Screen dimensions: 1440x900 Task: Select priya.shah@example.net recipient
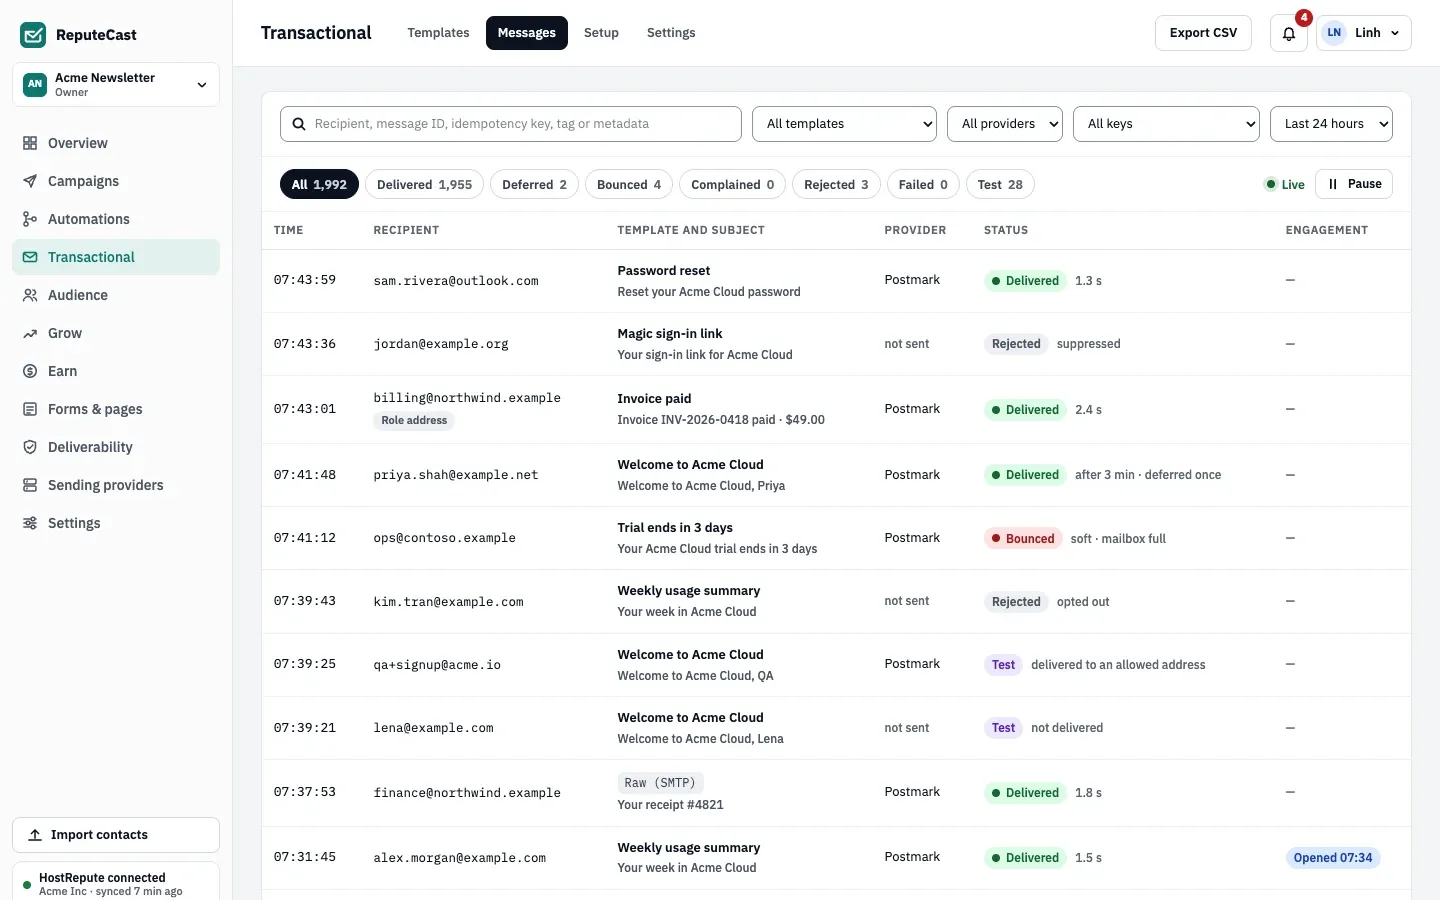456,475
